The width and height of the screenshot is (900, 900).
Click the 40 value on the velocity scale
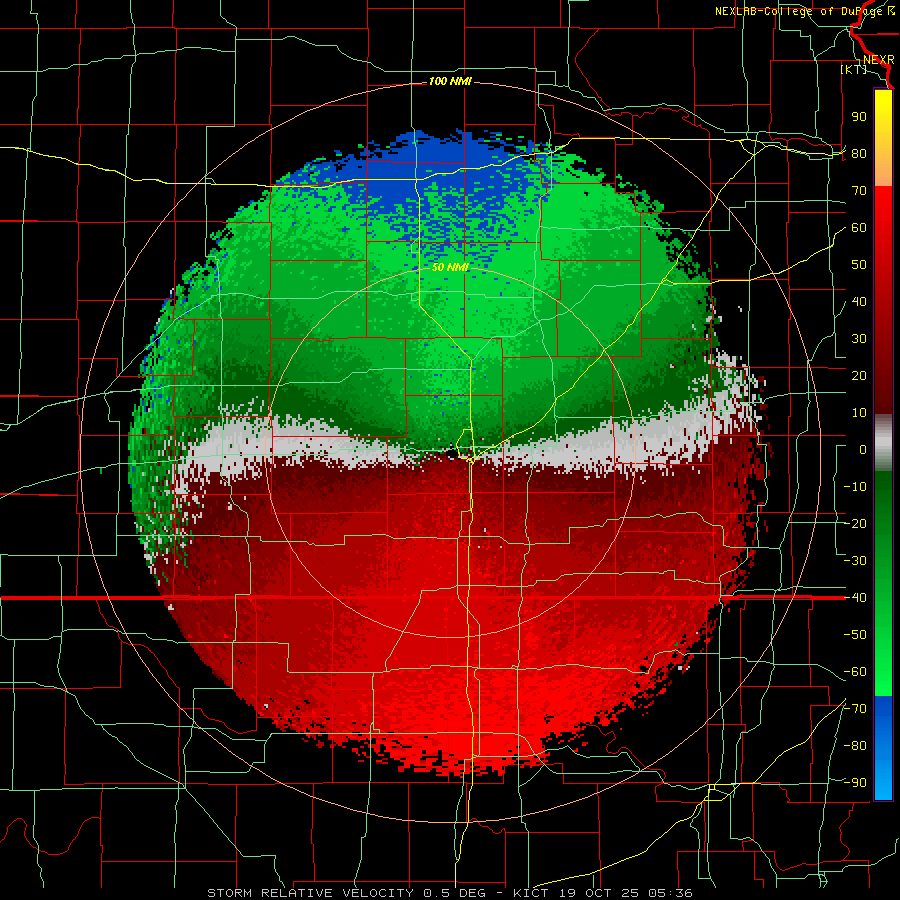pos(859,301)
